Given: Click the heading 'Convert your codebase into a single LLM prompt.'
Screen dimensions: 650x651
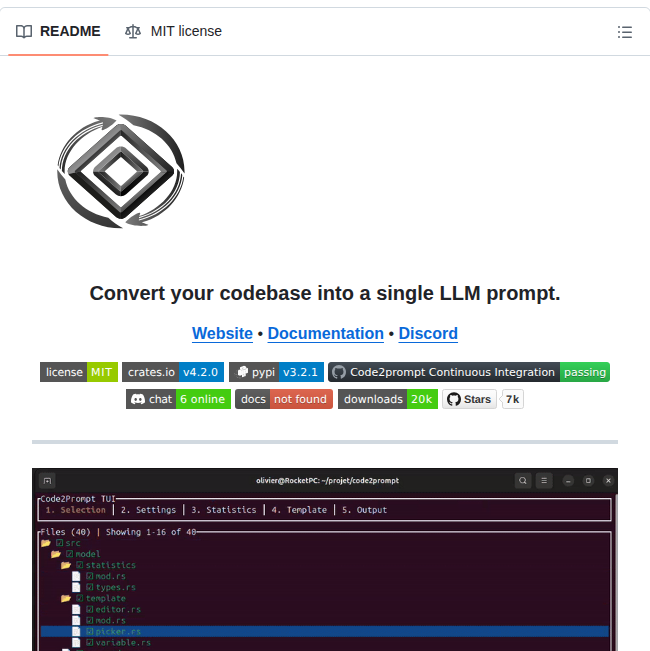Looking at the screenshot, I should coord(325,293).
